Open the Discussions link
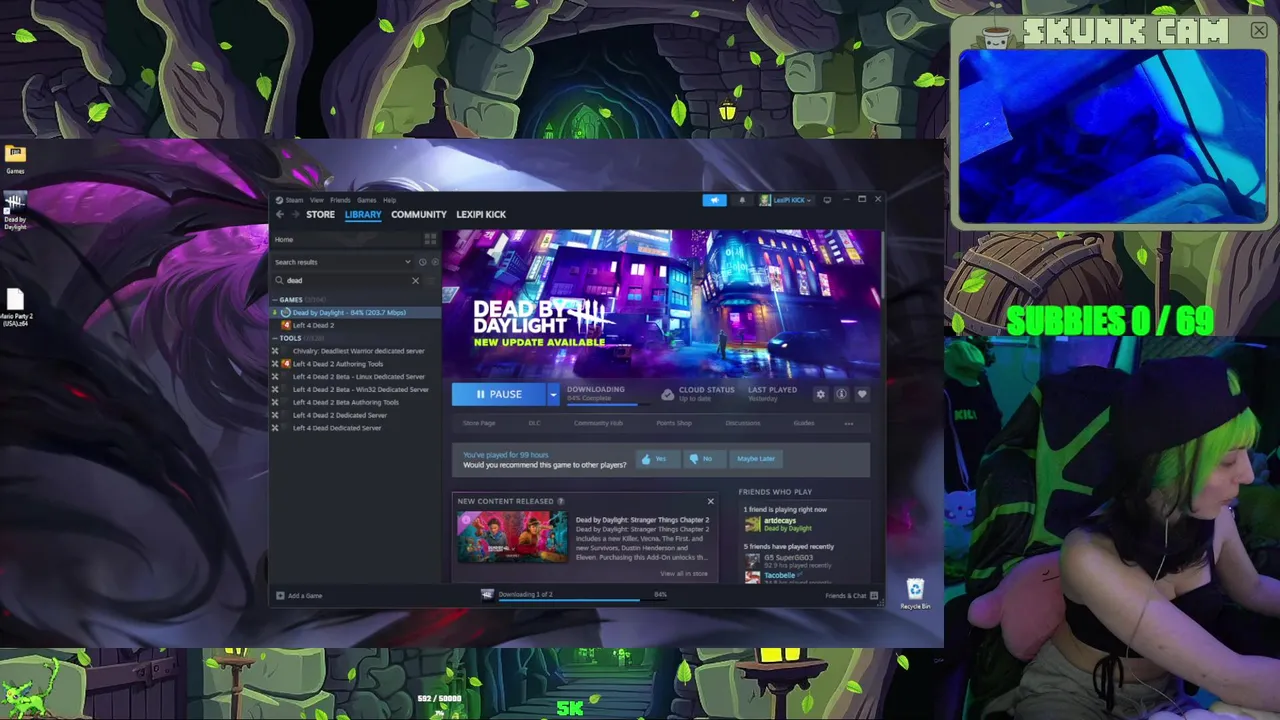1280x720 pixels. point(743,423)
